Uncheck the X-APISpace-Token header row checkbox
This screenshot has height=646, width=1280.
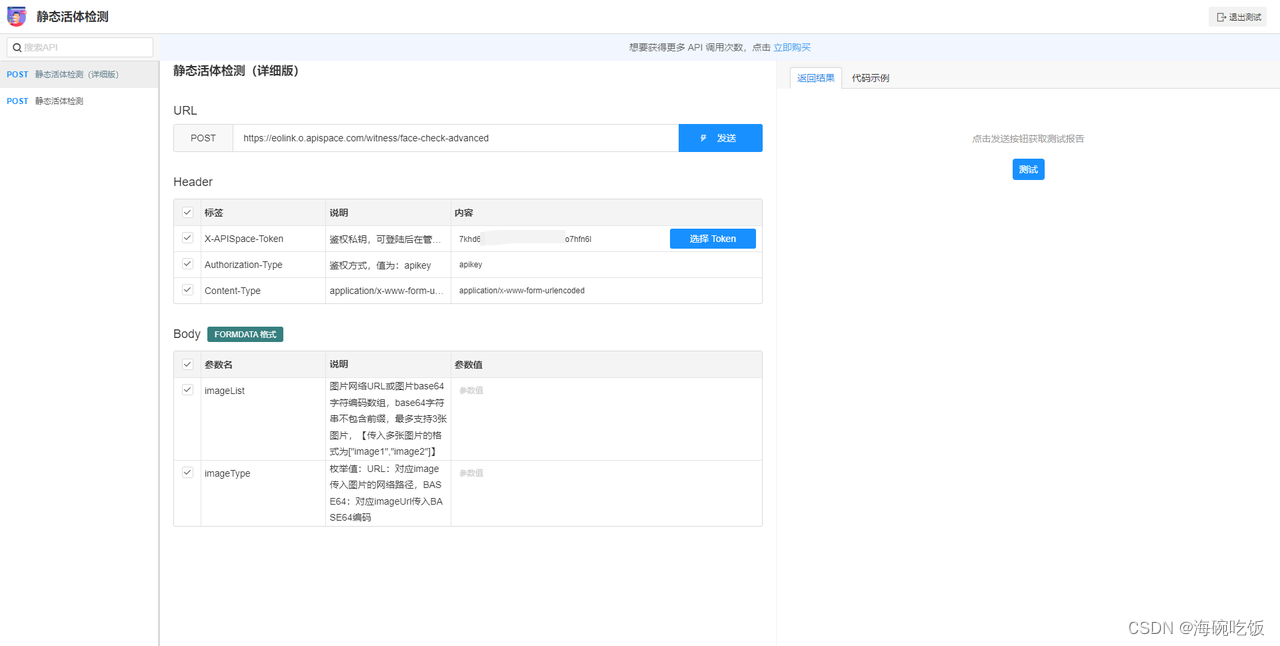point(187,238)
